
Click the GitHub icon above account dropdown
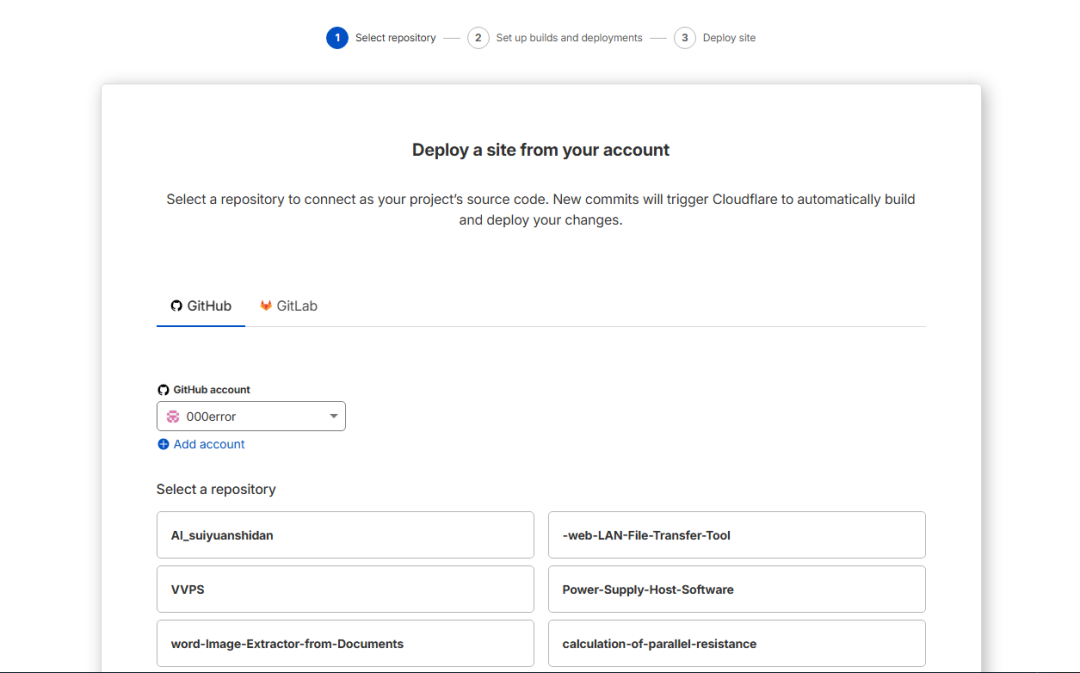click(164, 390)
